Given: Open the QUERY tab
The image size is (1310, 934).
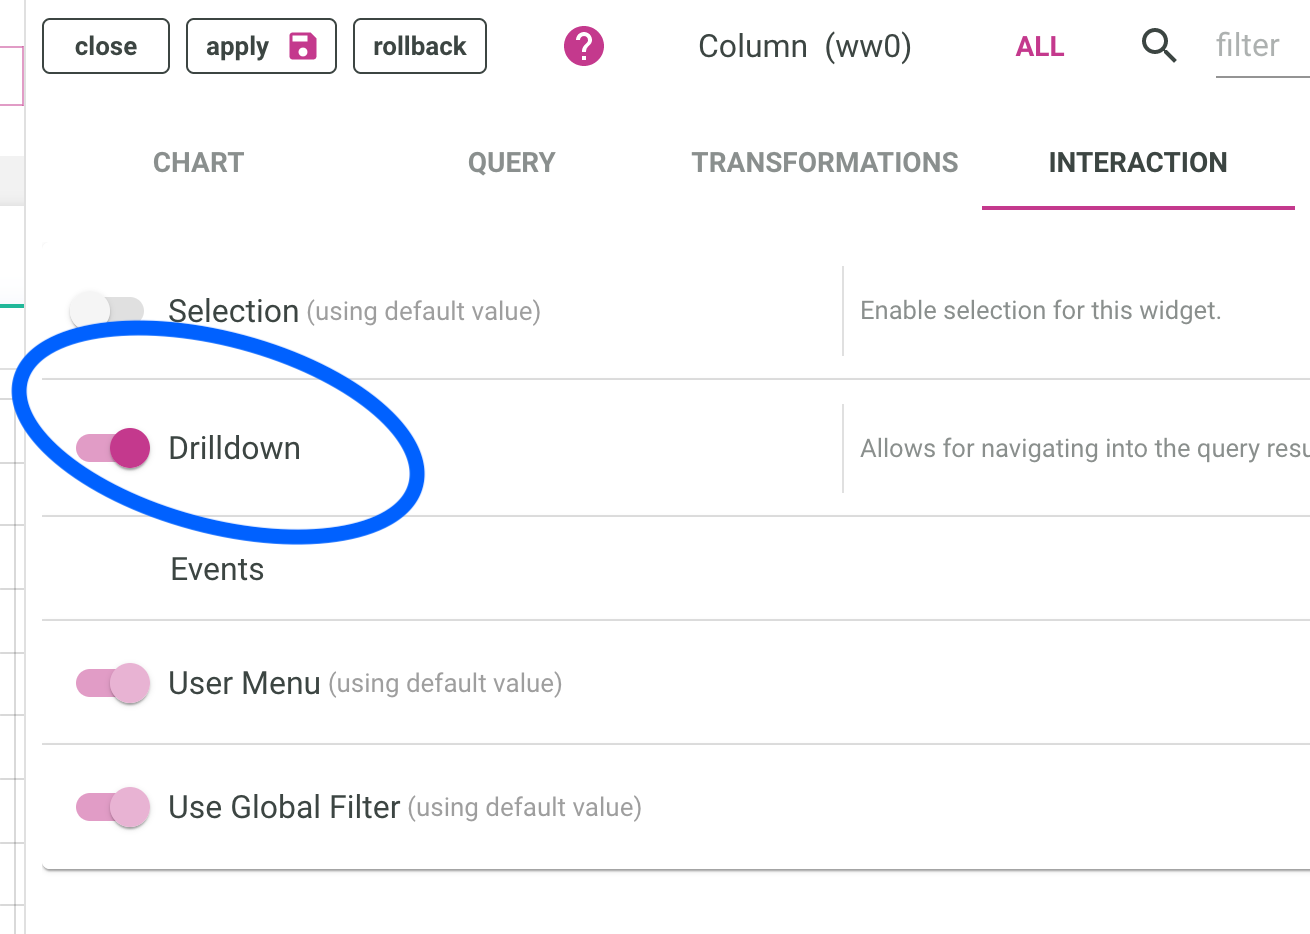Looking at the screenshot, I should click(x=511, y=163).
